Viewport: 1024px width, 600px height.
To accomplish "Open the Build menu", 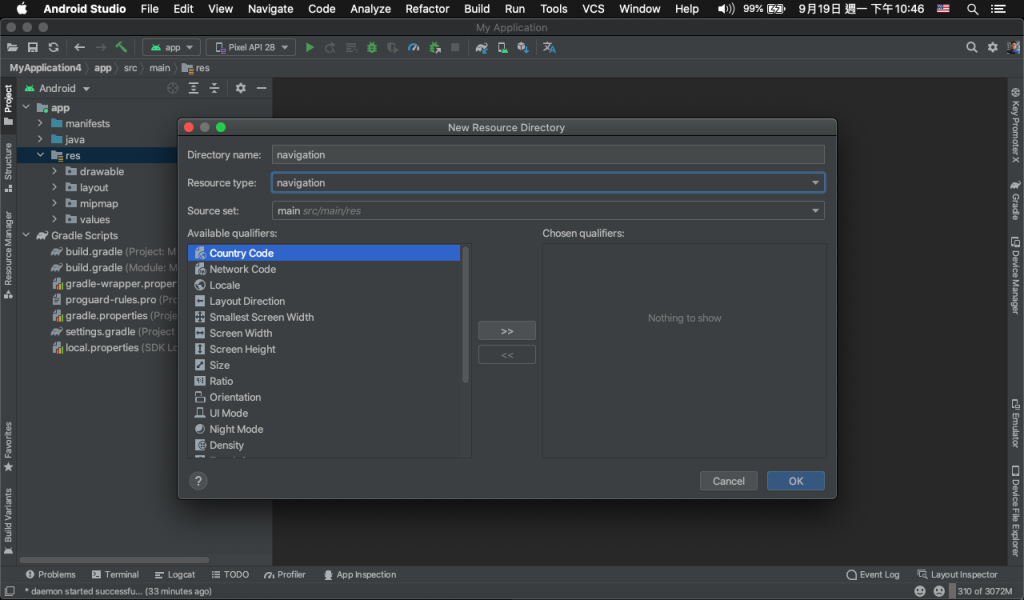I will tap(477, 9).
